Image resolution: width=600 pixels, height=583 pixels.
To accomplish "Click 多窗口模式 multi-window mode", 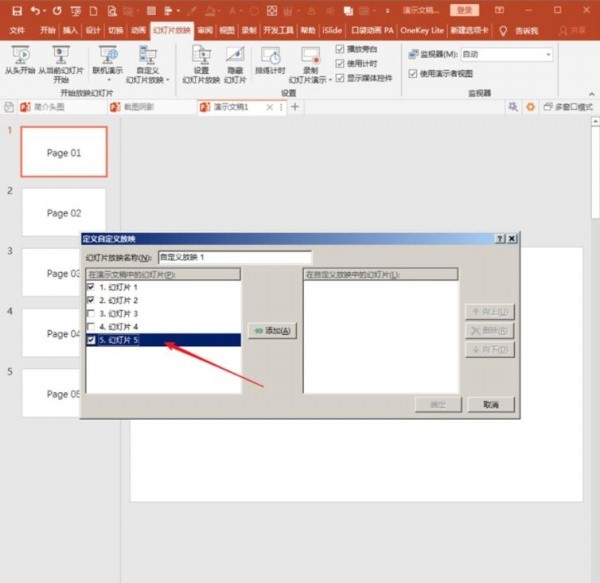I will coord(568,107).
